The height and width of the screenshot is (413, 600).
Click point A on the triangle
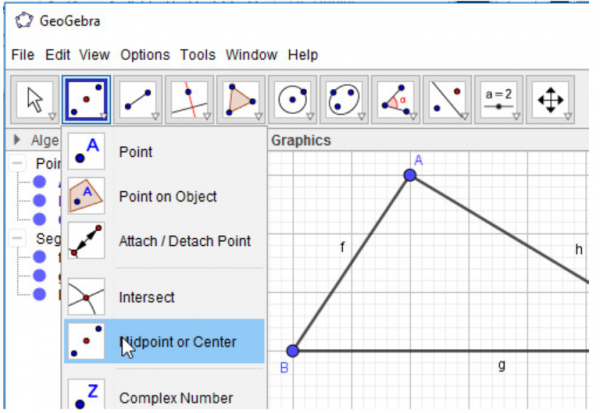click(x=410, y=176)
